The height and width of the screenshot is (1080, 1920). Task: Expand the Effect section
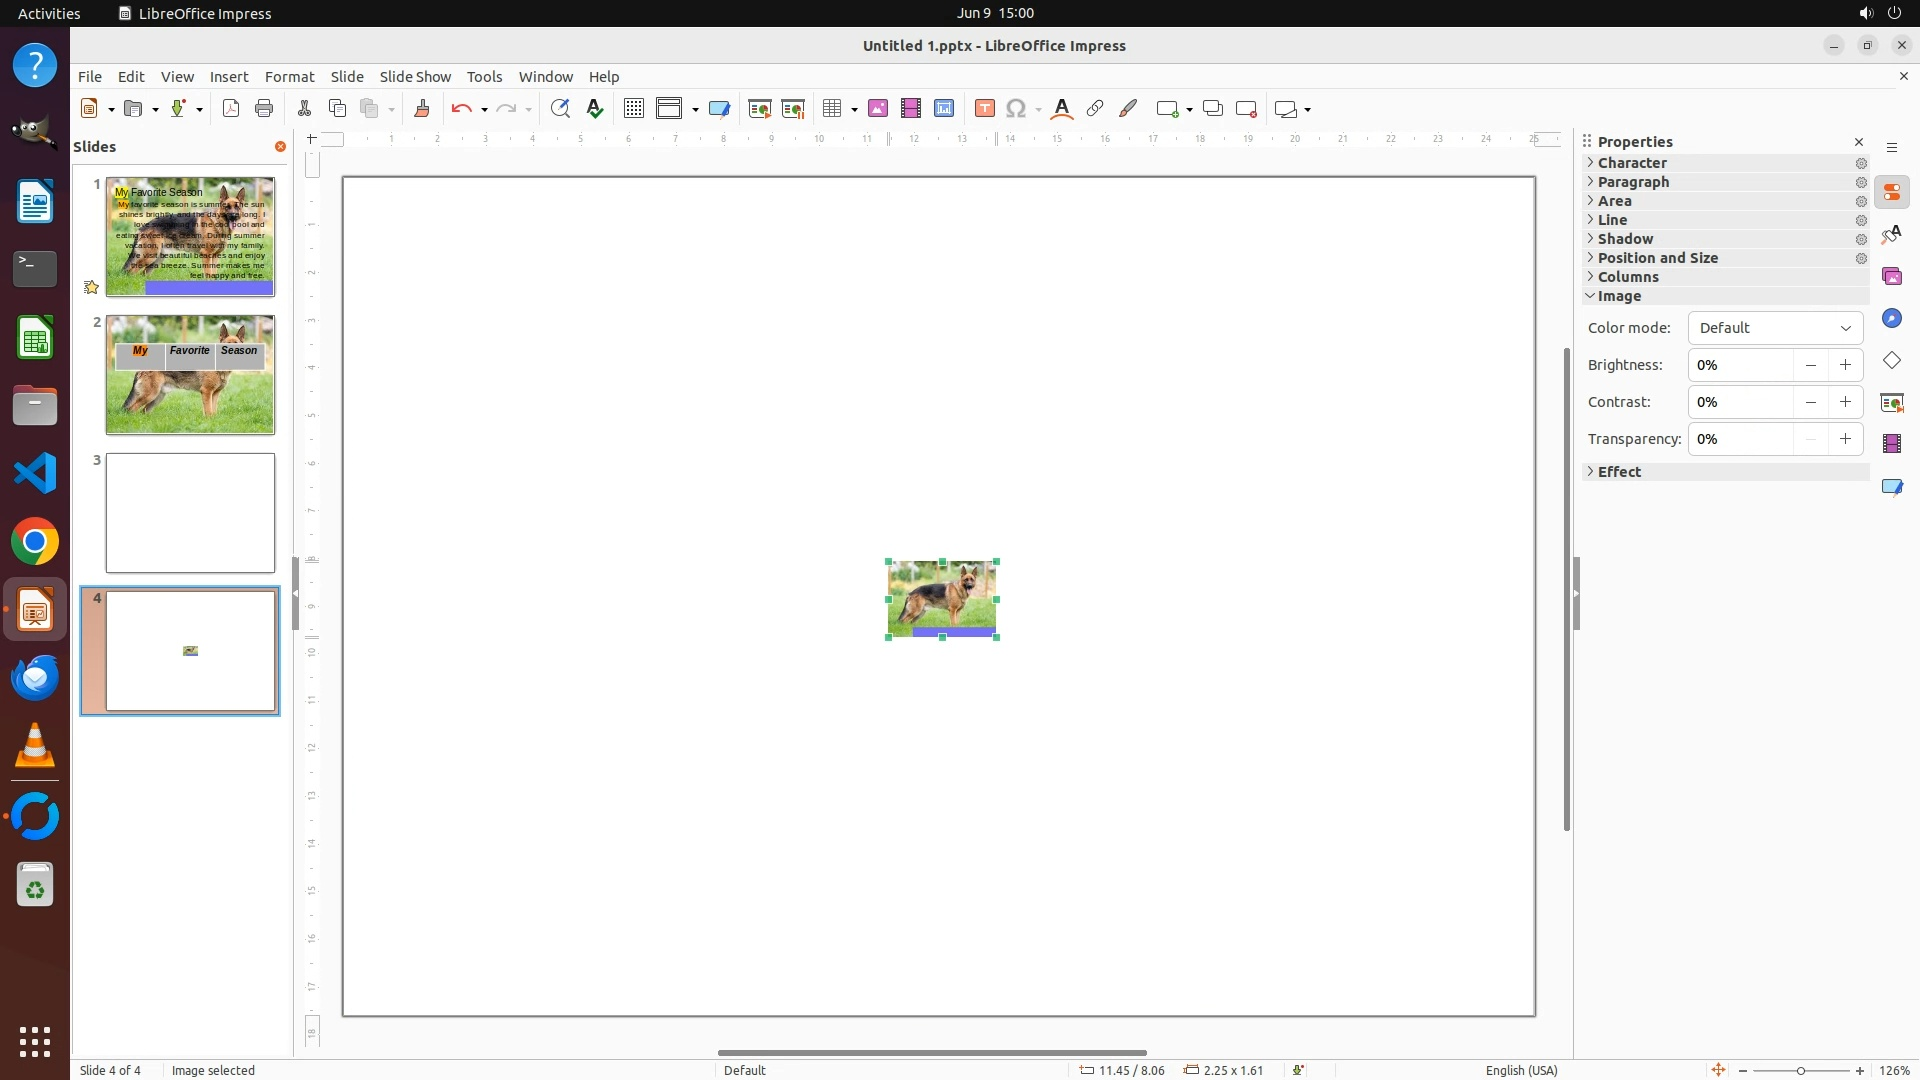tap(1618, 472)
